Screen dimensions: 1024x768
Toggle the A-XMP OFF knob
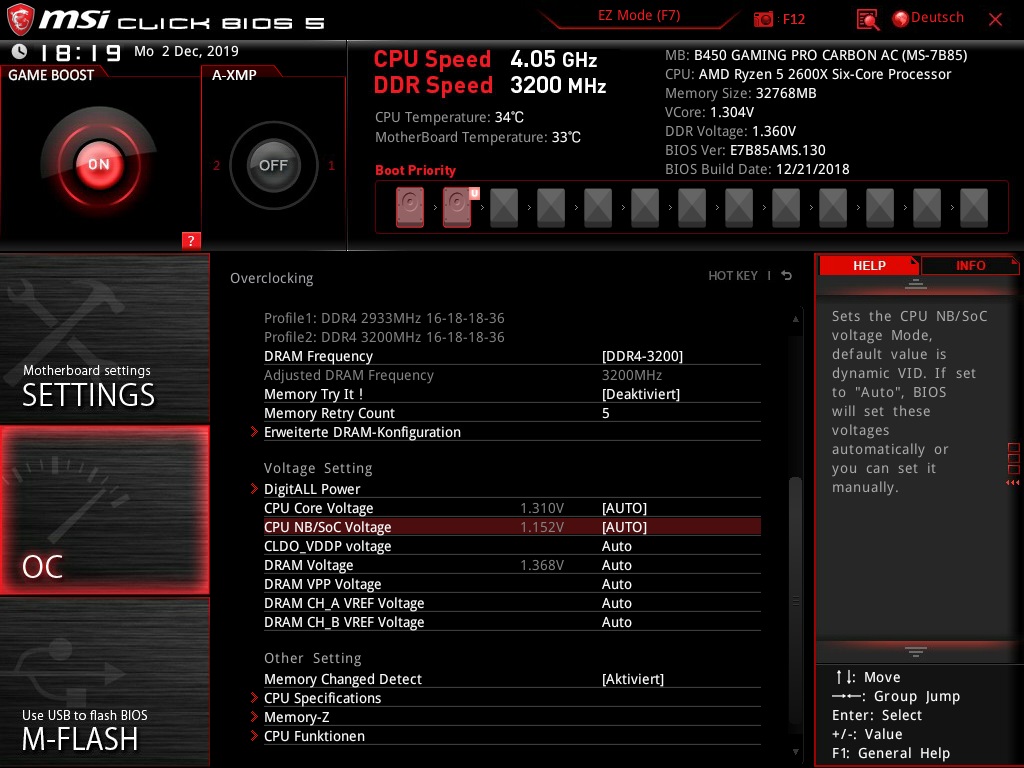(x=273, y=165)
